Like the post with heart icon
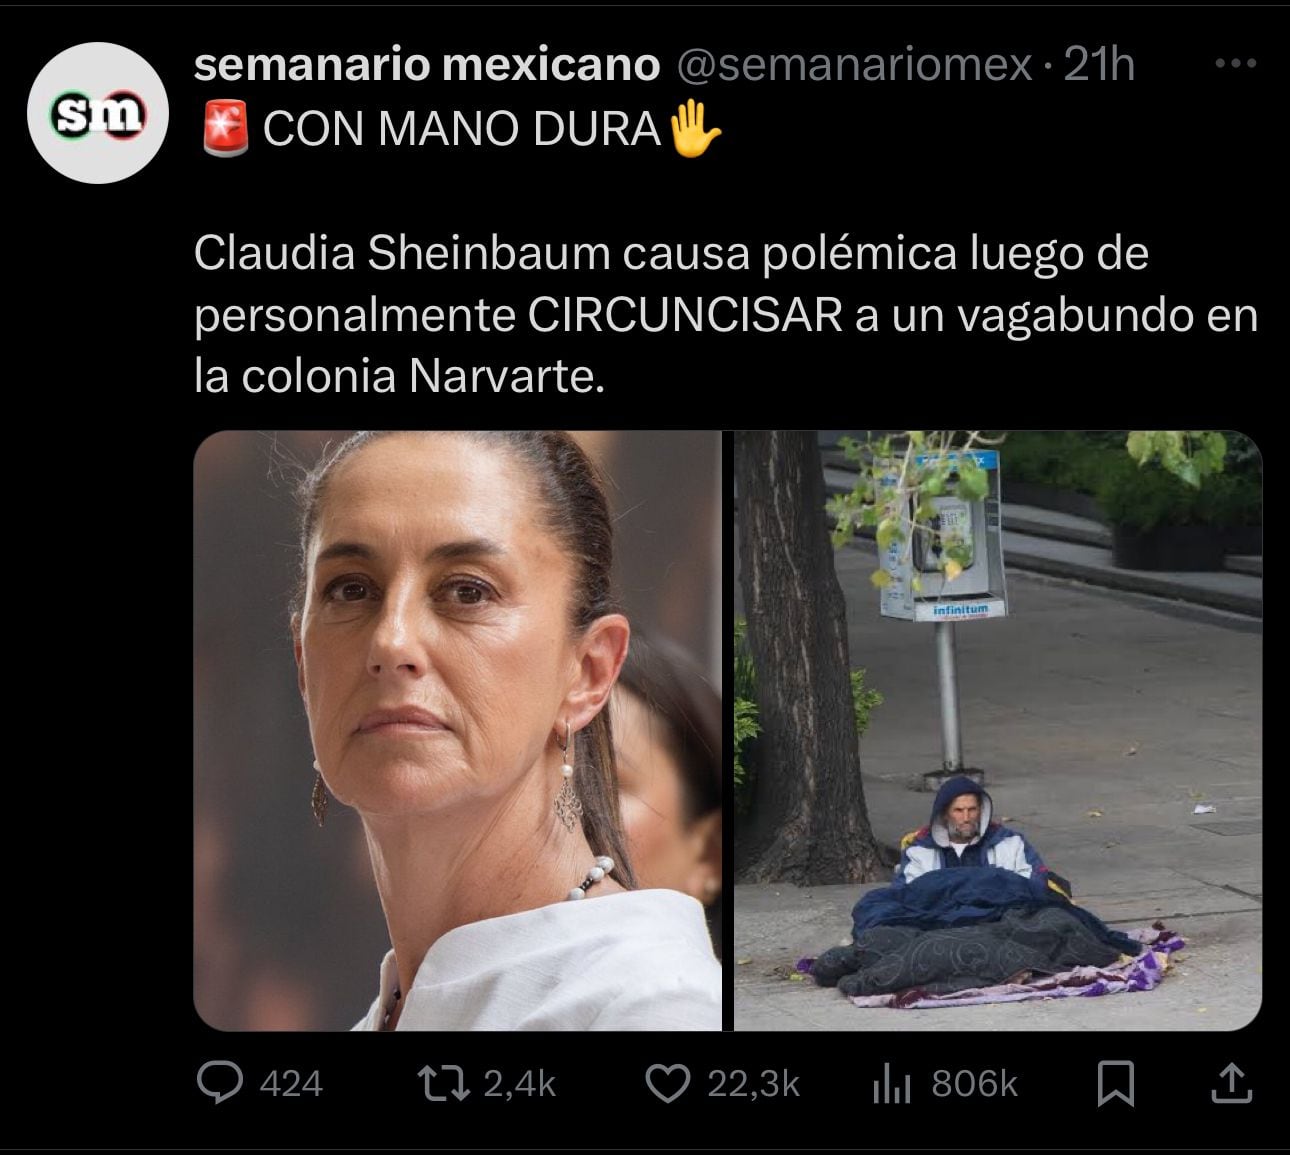Screen dimensions: 1290x1155 [x=668, y=1083]
